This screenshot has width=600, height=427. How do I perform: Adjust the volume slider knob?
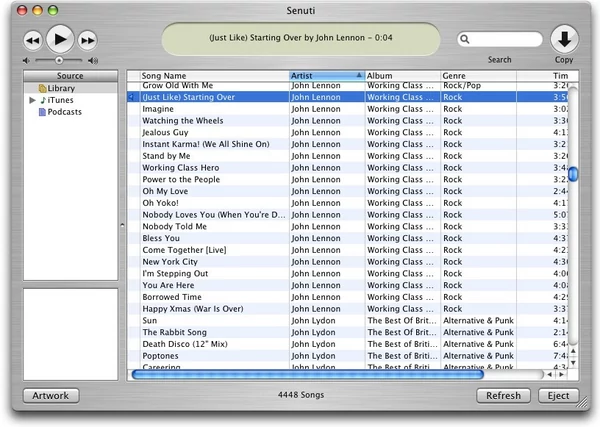[59, 60]
